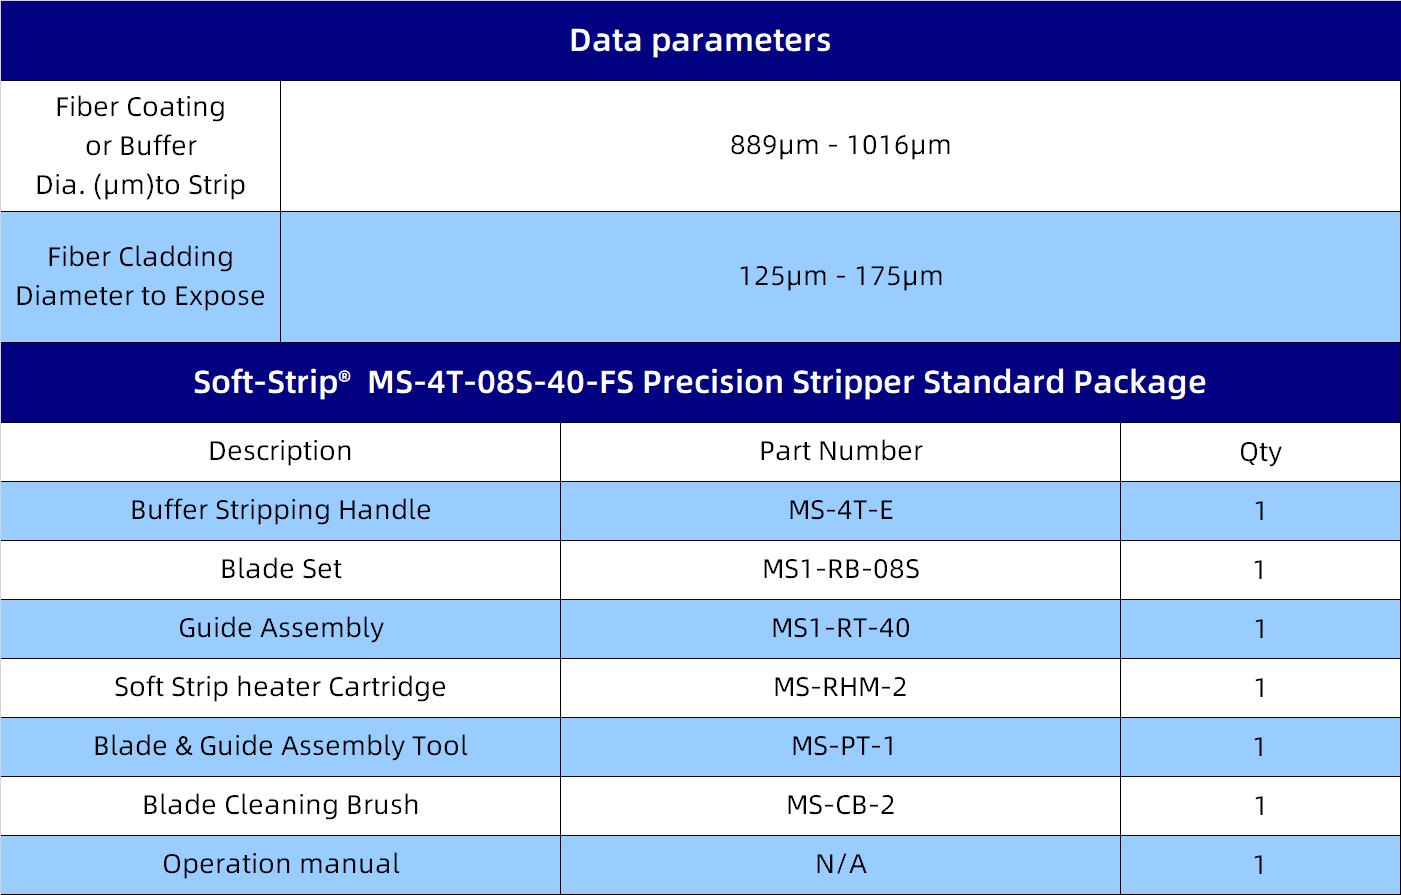
Task: Select the Guide Assembly description cell
Action: [x=280, y=628]
